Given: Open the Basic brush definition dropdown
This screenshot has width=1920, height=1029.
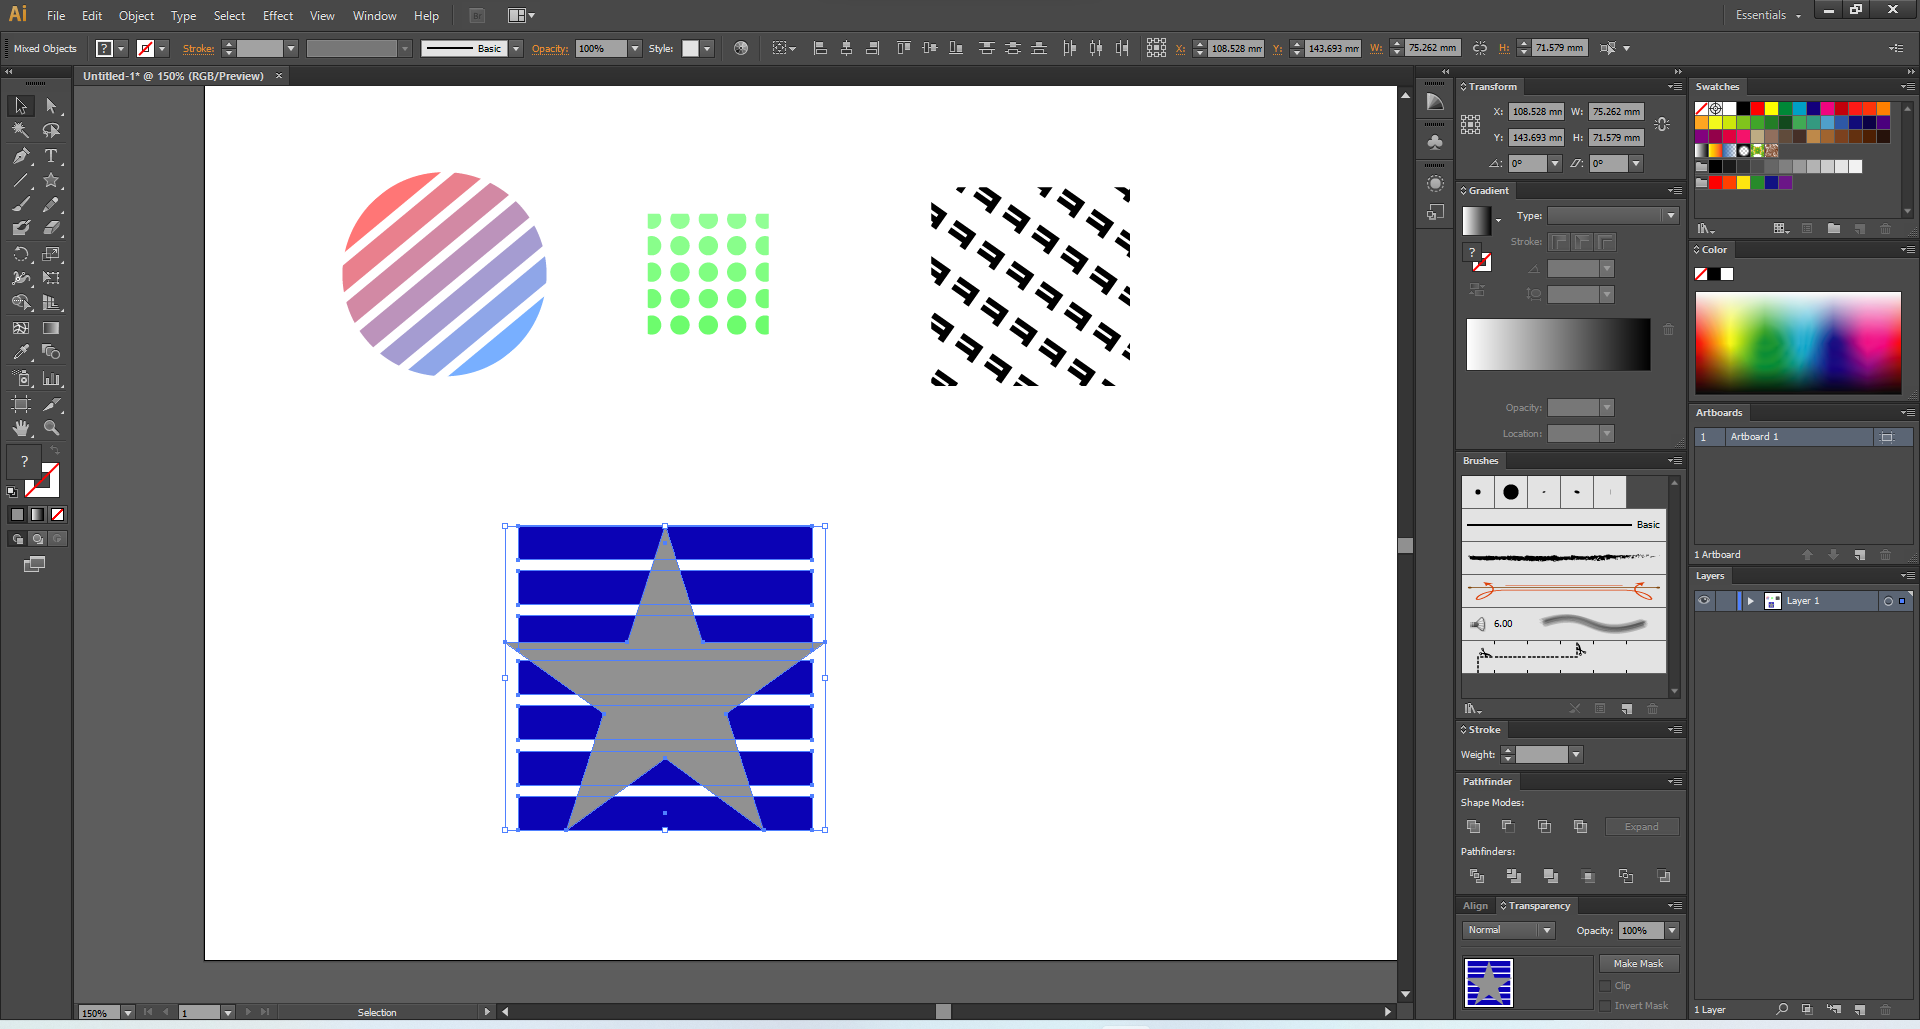Looking at the screenshot, I should 516,48.
